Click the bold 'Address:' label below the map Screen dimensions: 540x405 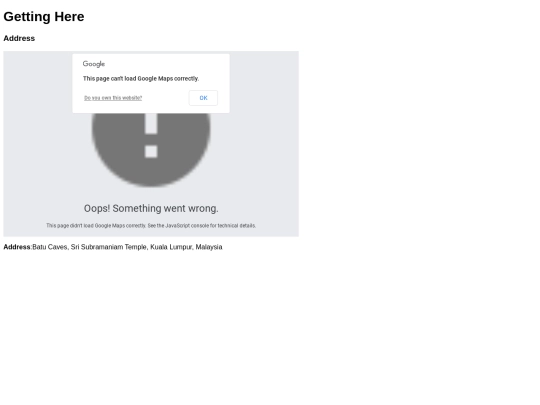coord(18,247)
